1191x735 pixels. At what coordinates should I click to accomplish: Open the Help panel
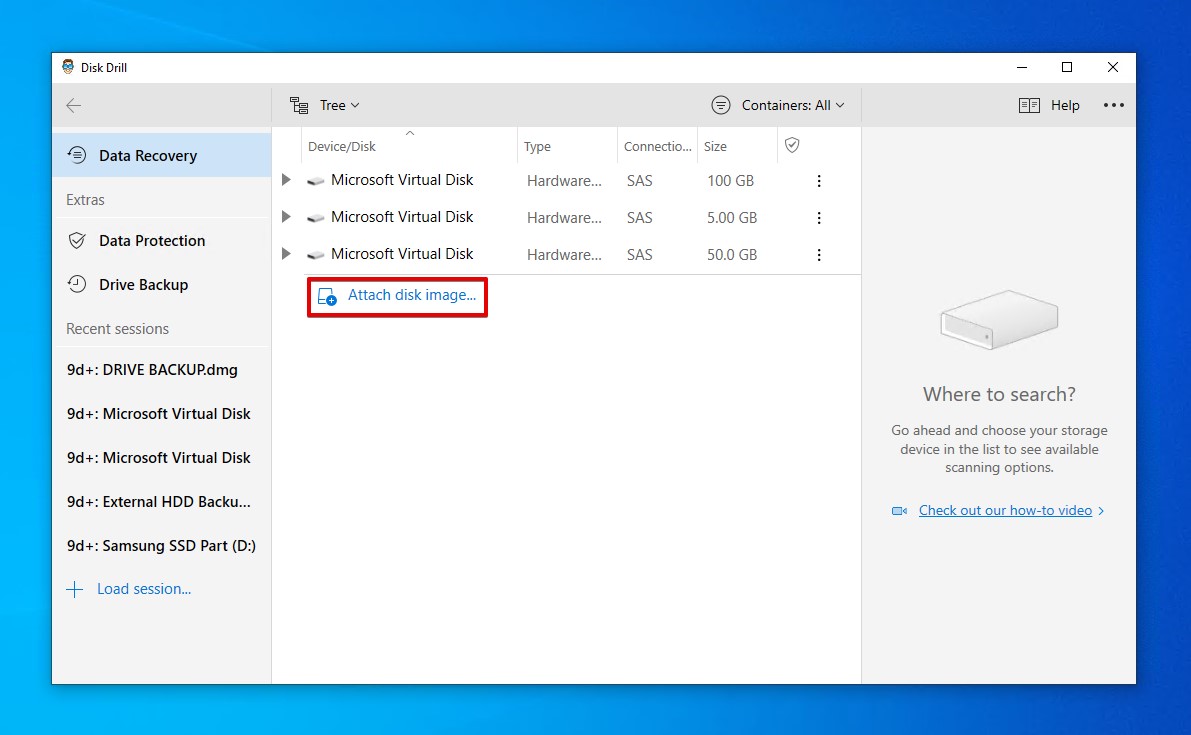tap(1049, 106)
